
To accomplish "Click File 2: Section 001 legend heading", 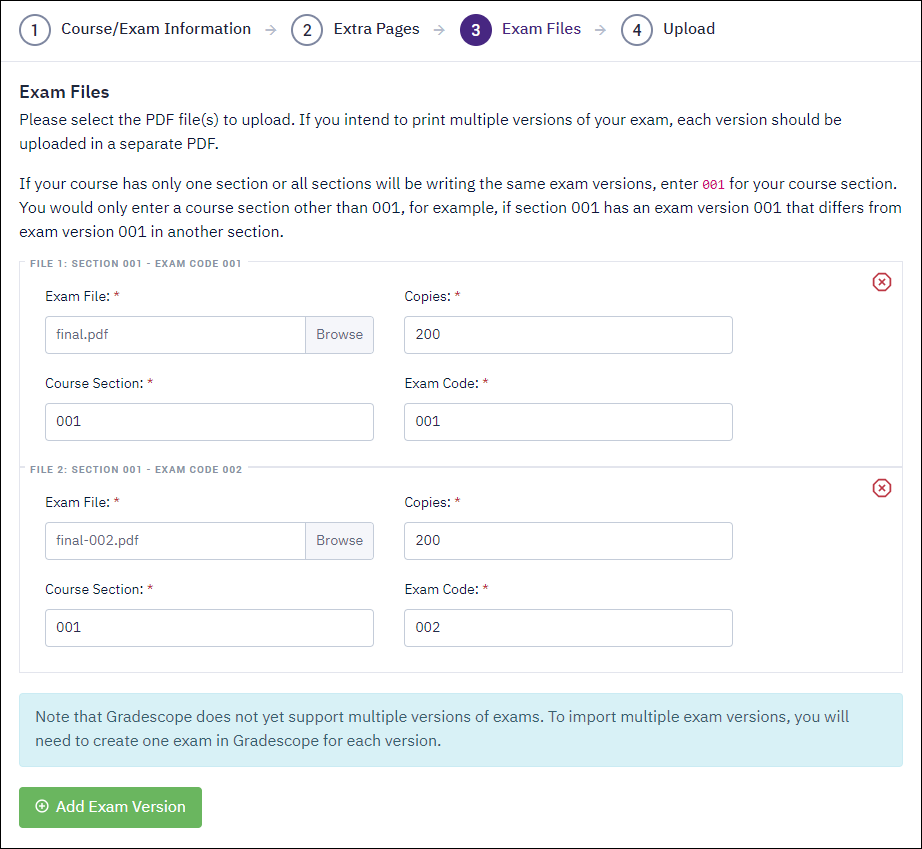I will (x=136, y=469).
